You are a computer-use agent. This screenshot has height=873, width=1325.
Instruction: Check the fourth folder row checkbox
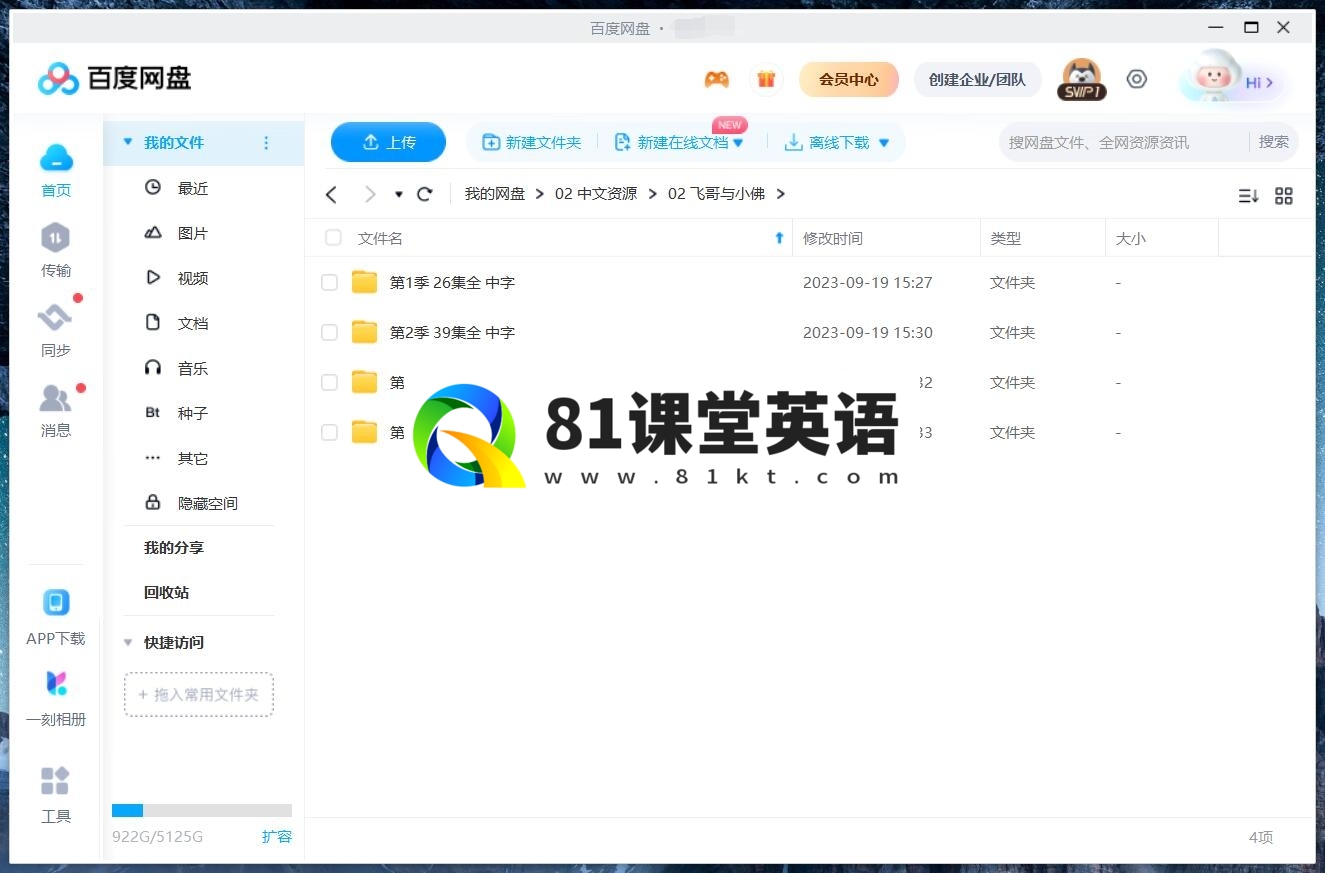pyautogui.click(x=329, y=432)
